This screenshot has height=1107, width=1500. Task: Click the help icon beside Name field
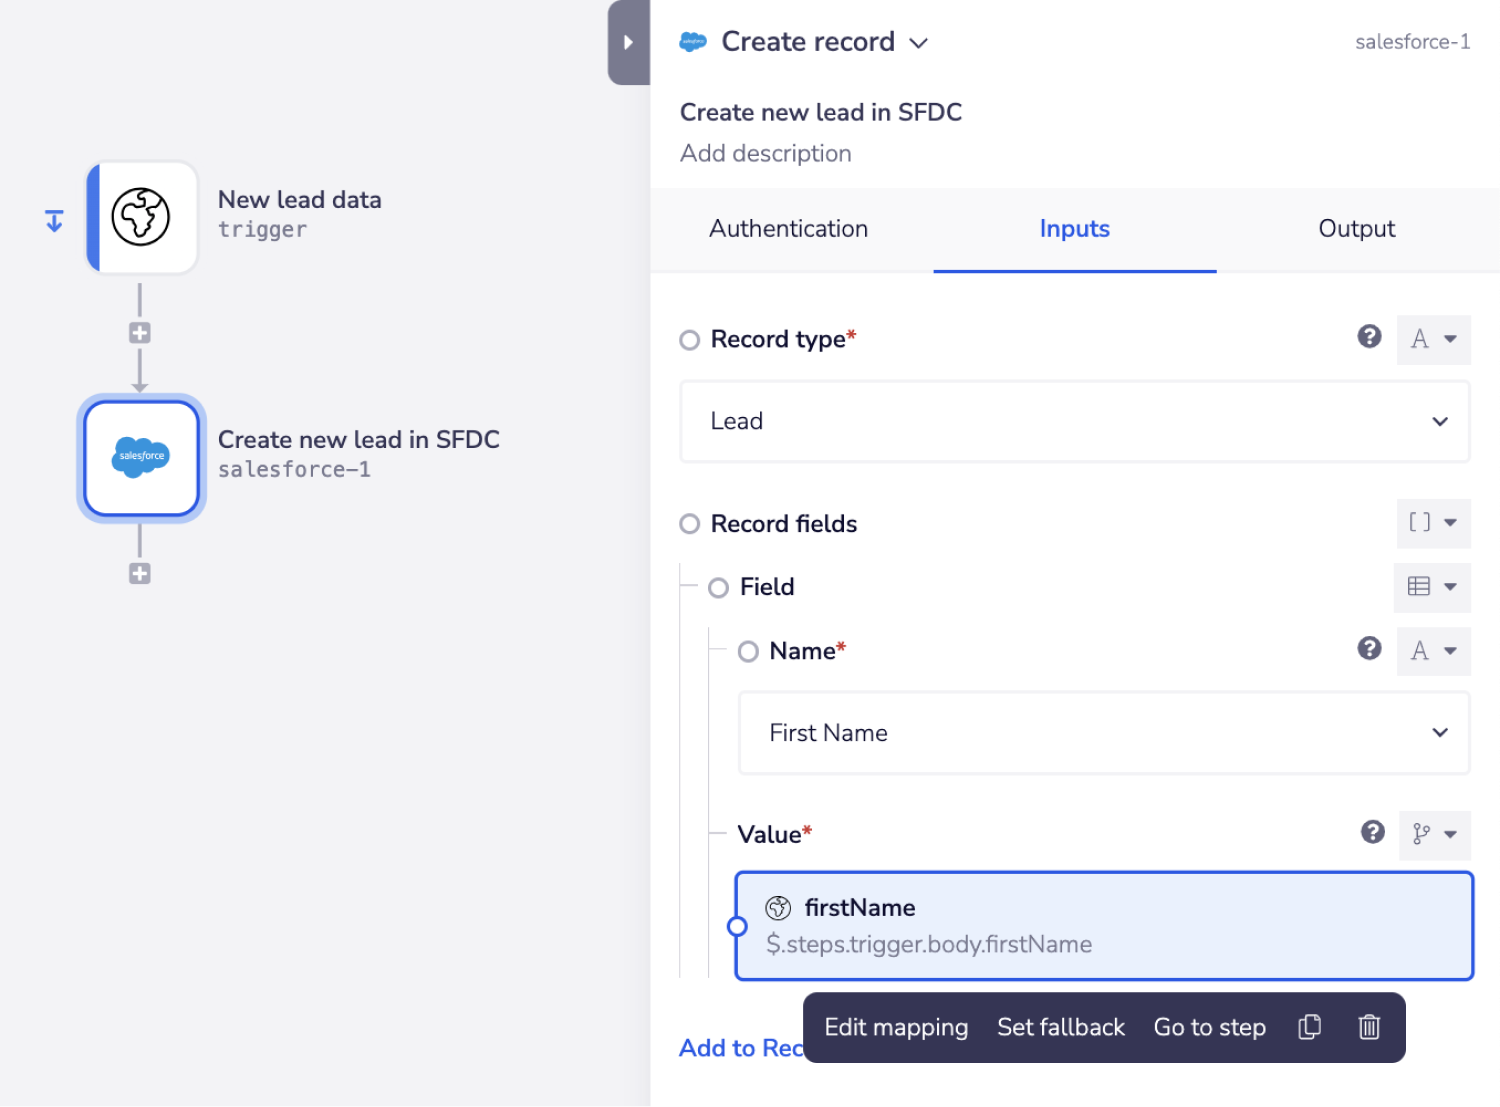(x=1369, y=649)
